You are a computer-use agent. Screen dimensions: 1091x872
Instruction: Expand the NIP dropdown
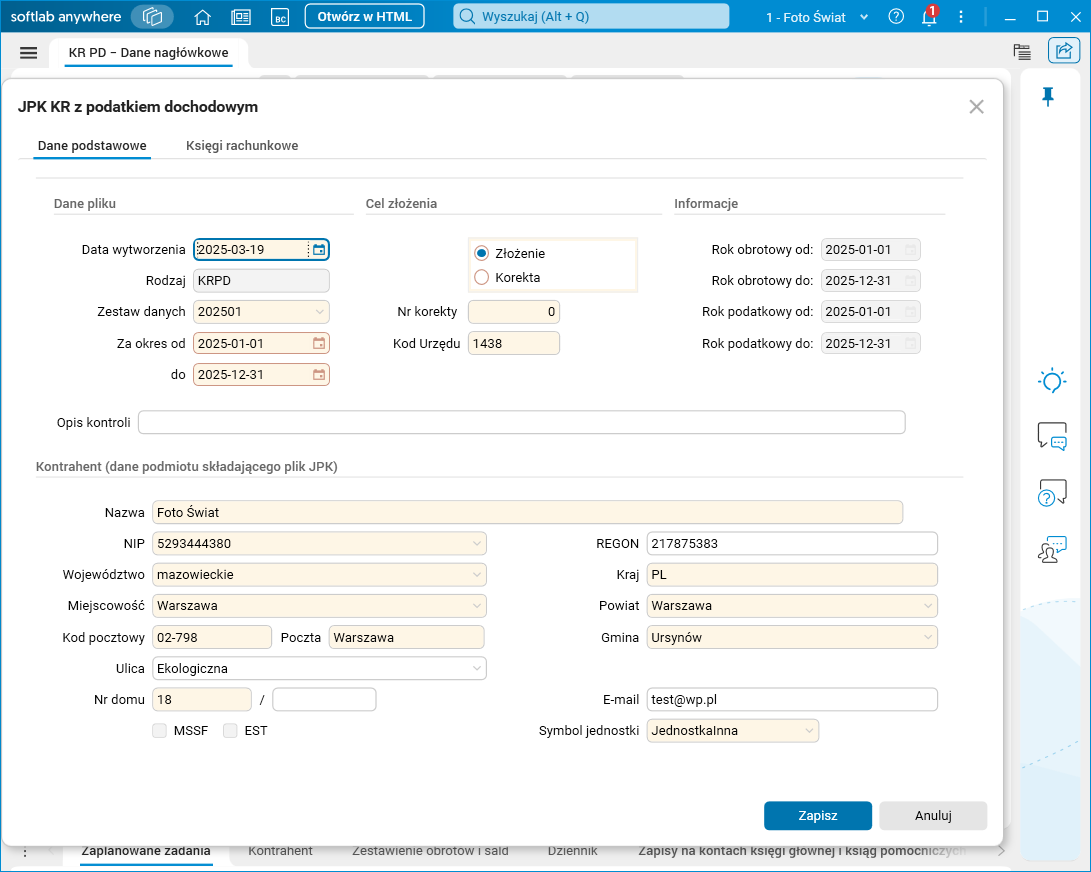coord(477,544)
